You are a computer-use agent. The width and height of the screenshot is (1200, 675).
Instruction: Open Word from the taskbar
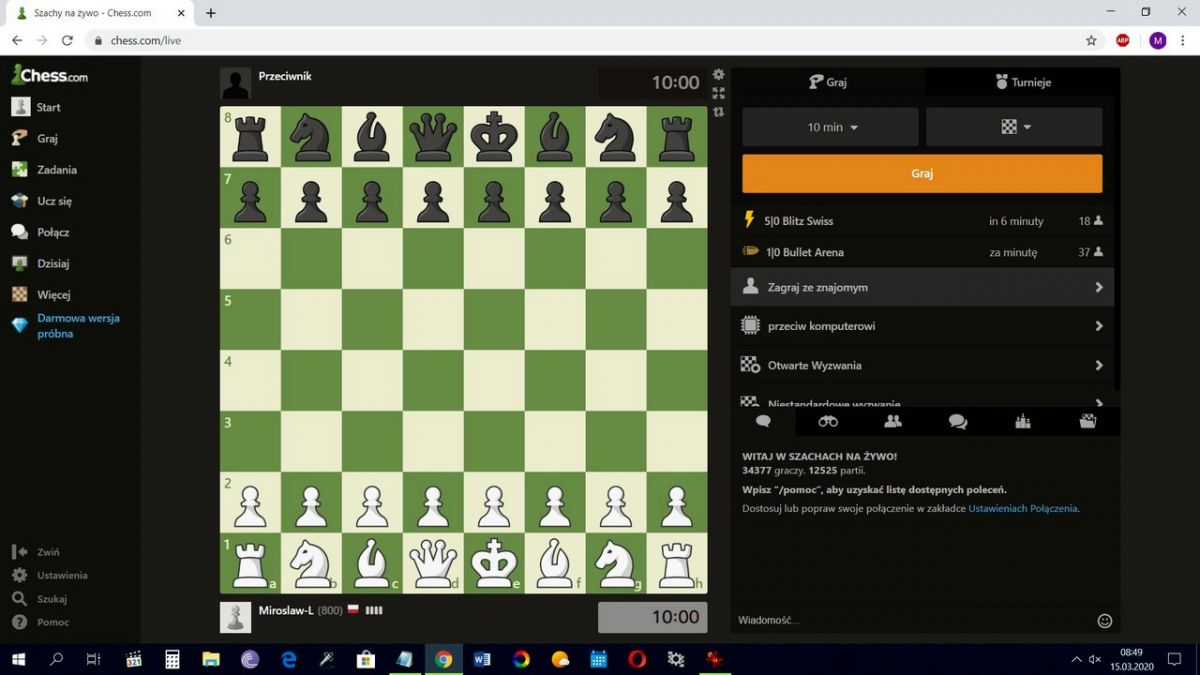coord(482,659)
